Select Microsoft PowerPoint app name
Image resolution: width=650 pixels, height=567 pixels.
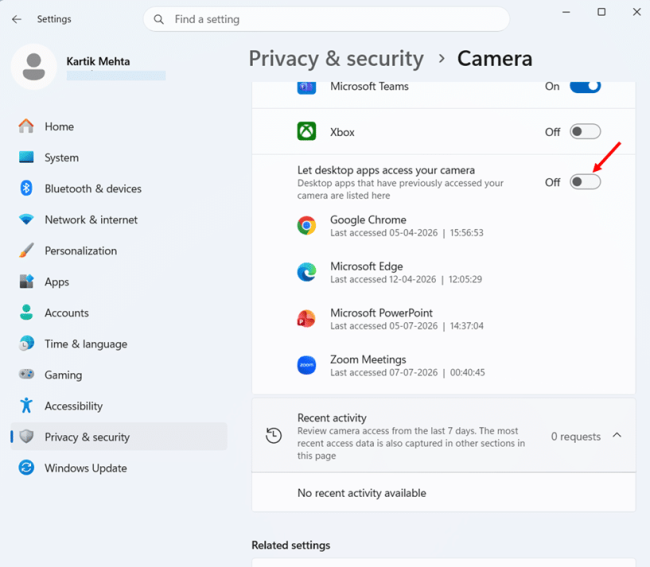click(381, 313)
